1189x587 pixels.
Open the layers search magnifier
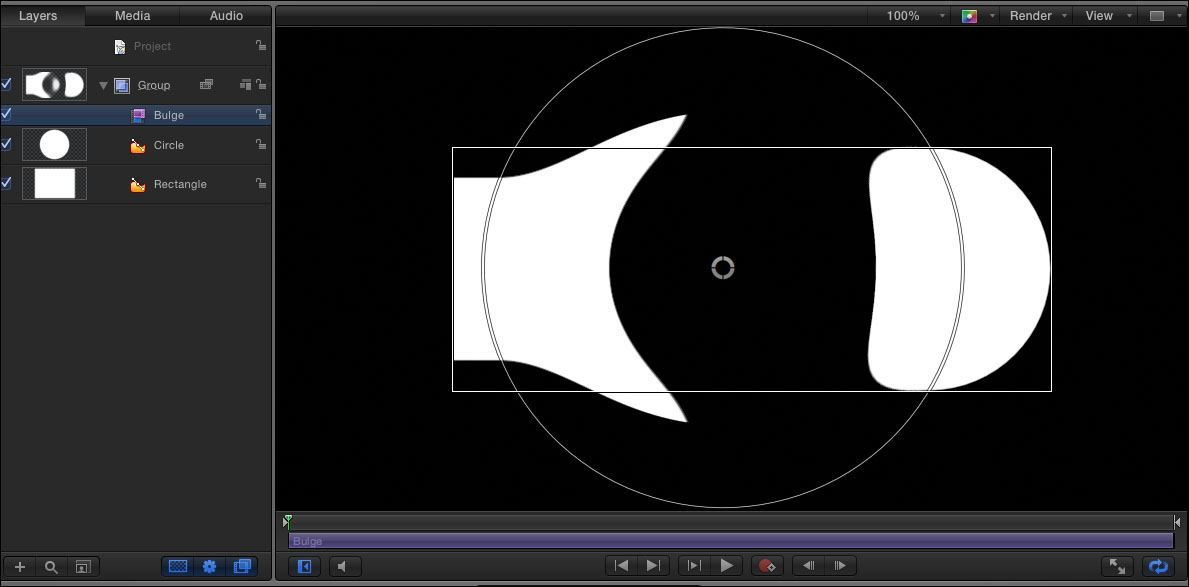pos(51,566)
